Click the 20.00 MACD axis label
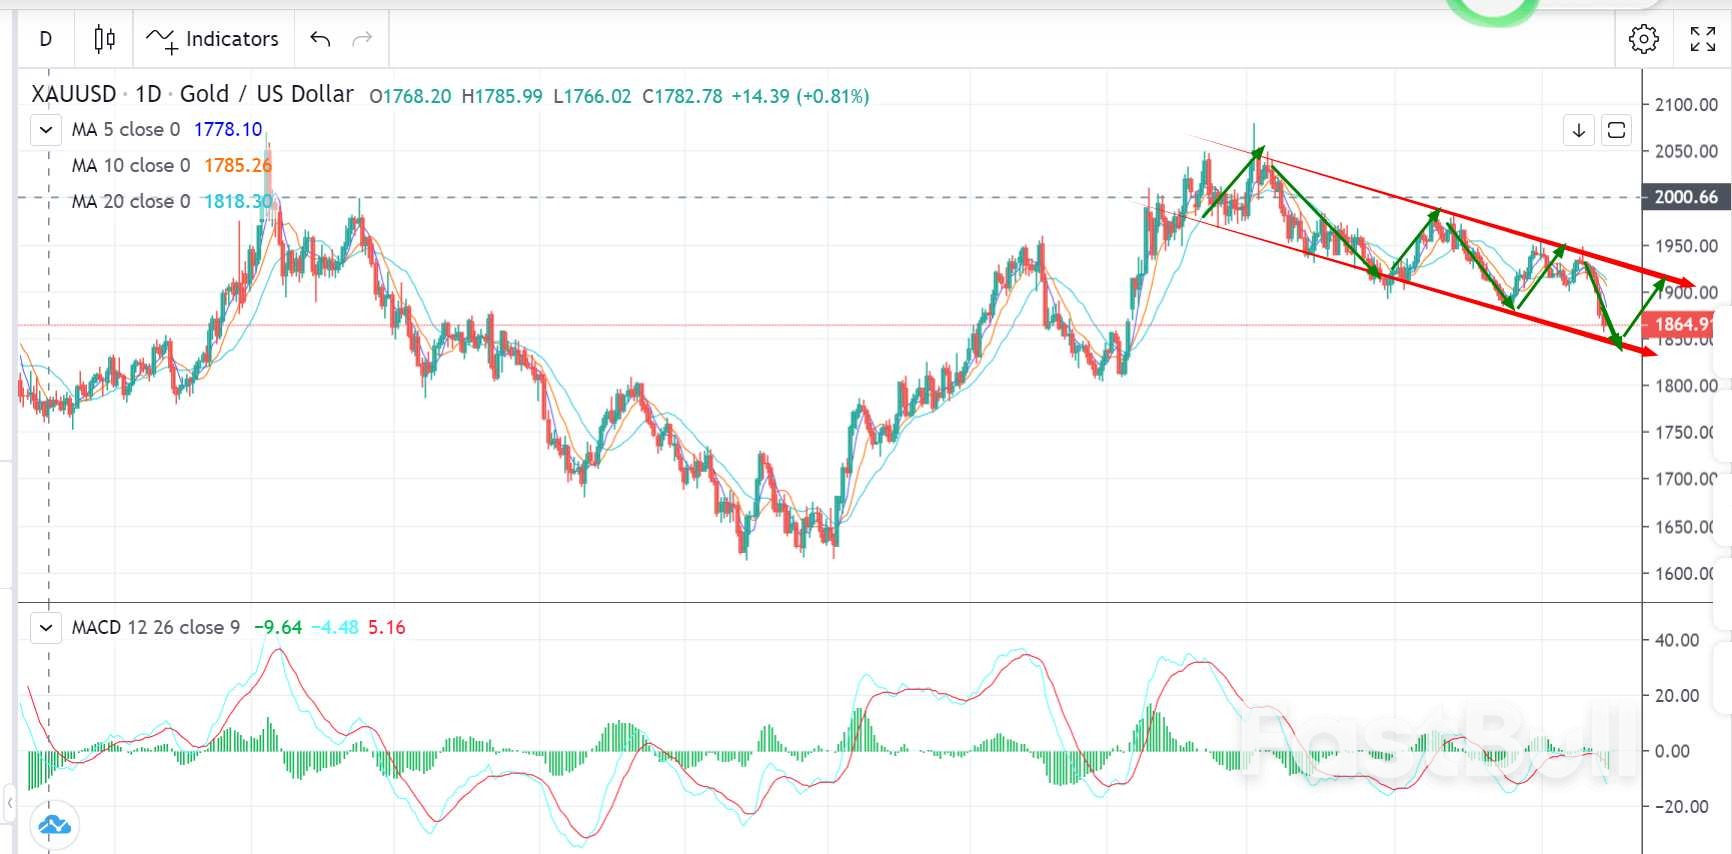 click(x=1677, y=695)
